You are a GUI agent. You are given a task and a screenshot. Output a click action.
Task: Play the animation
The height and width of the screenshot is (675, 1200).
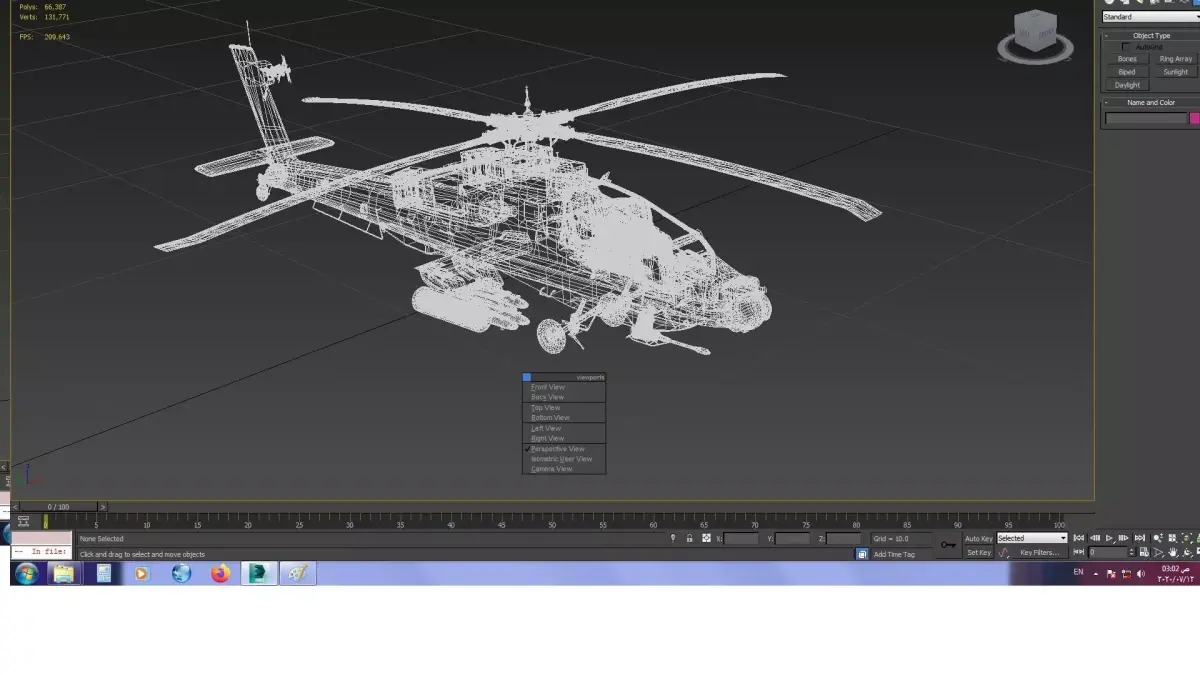point(1109,538)
